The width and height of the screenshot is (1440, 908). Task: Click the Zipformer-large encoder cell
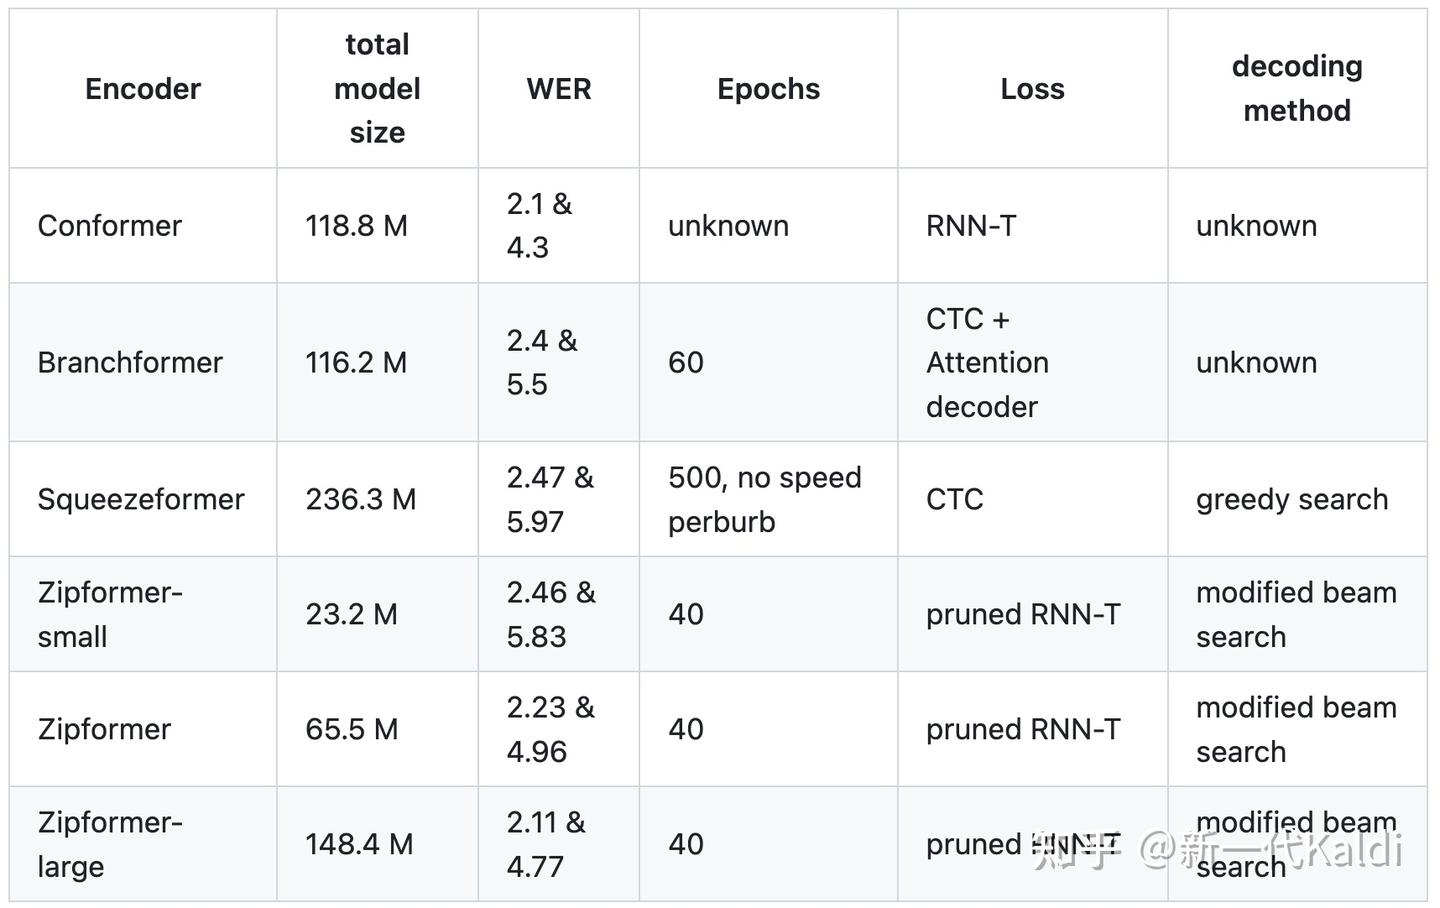pos(110,844)
